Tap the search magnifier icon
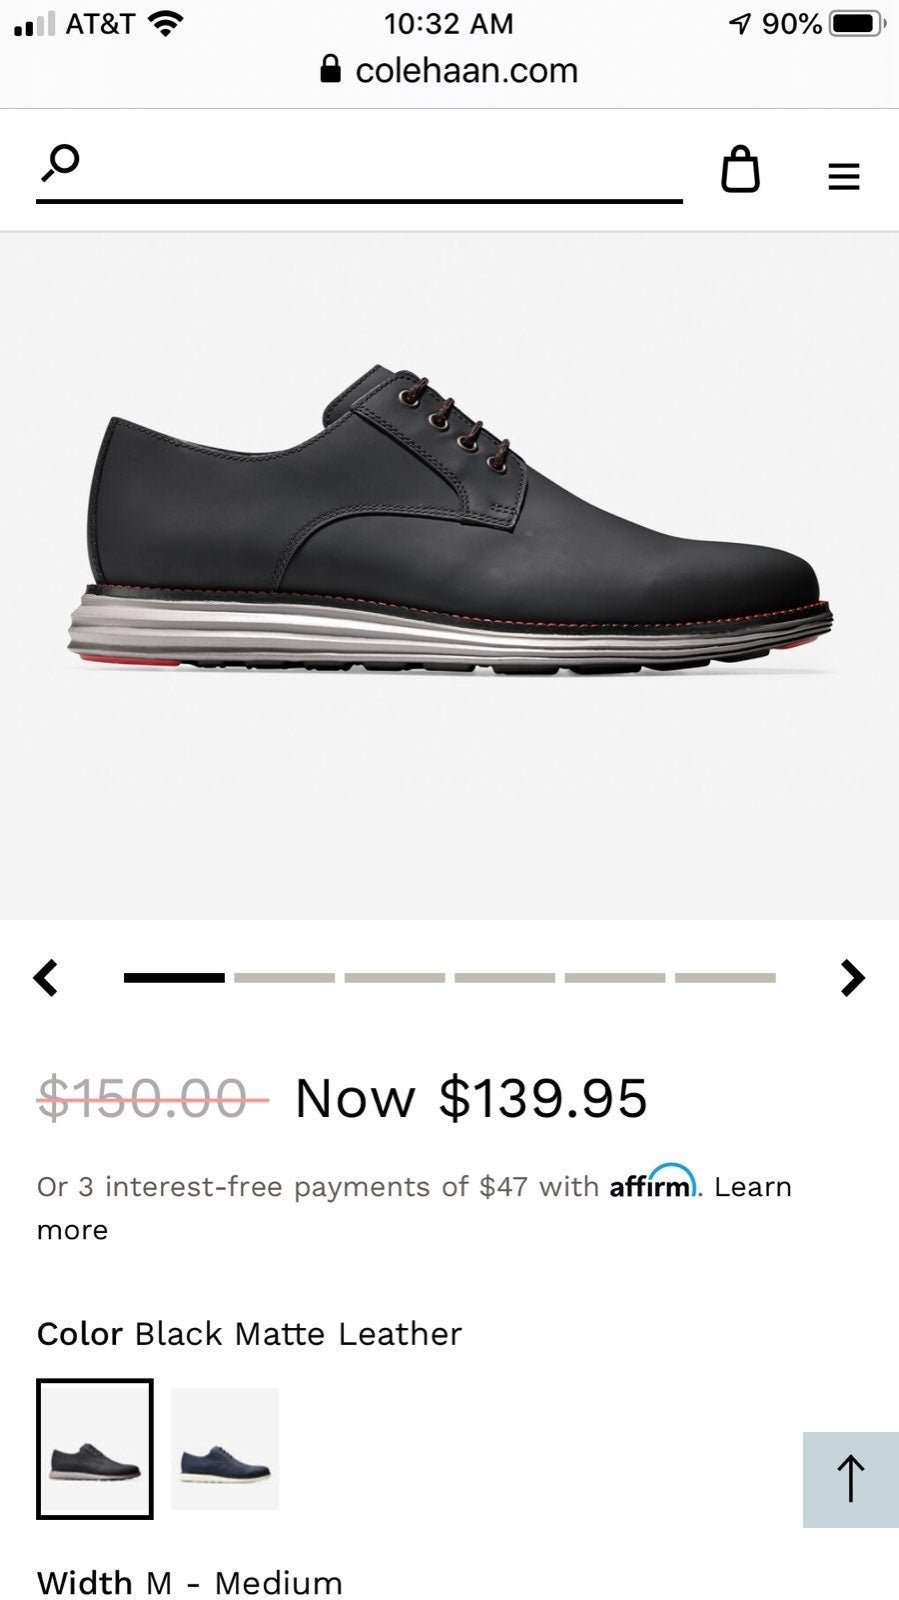The image size is (899, 1600). pyautogui.click(x=60, y=163)
